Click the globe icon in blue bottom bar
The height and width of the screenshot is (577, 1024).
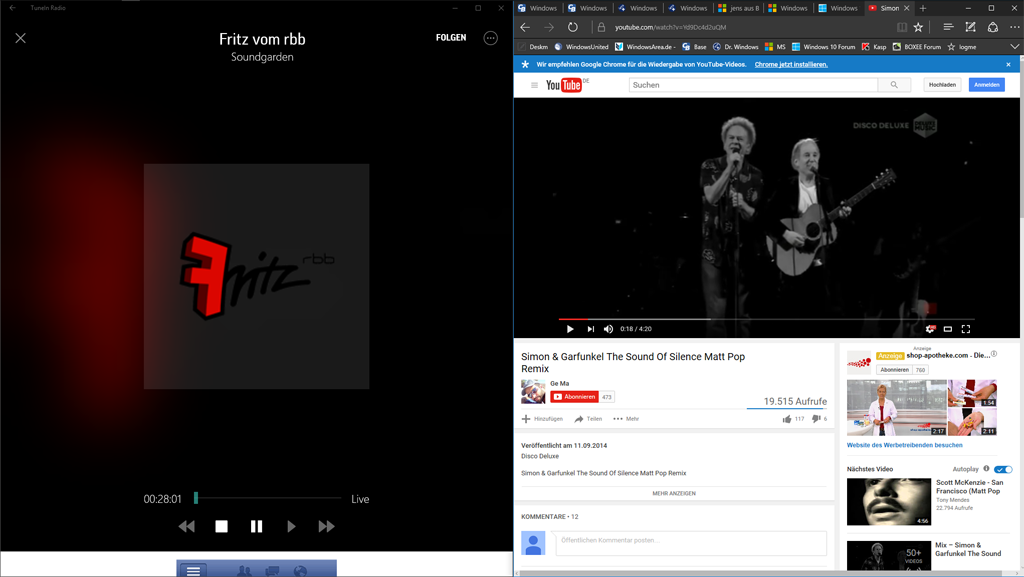point(300,571)
